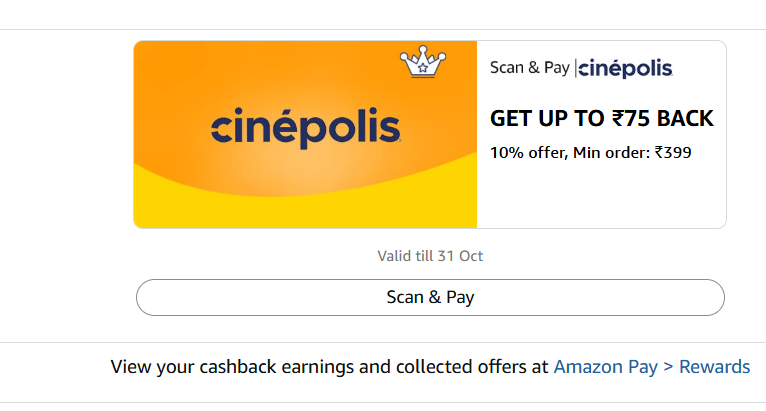The height and width of the screenshot is (411, 766).
Task: Select the GET UP TO ₹75 BACK headline
Action: (x=601, y=119)
